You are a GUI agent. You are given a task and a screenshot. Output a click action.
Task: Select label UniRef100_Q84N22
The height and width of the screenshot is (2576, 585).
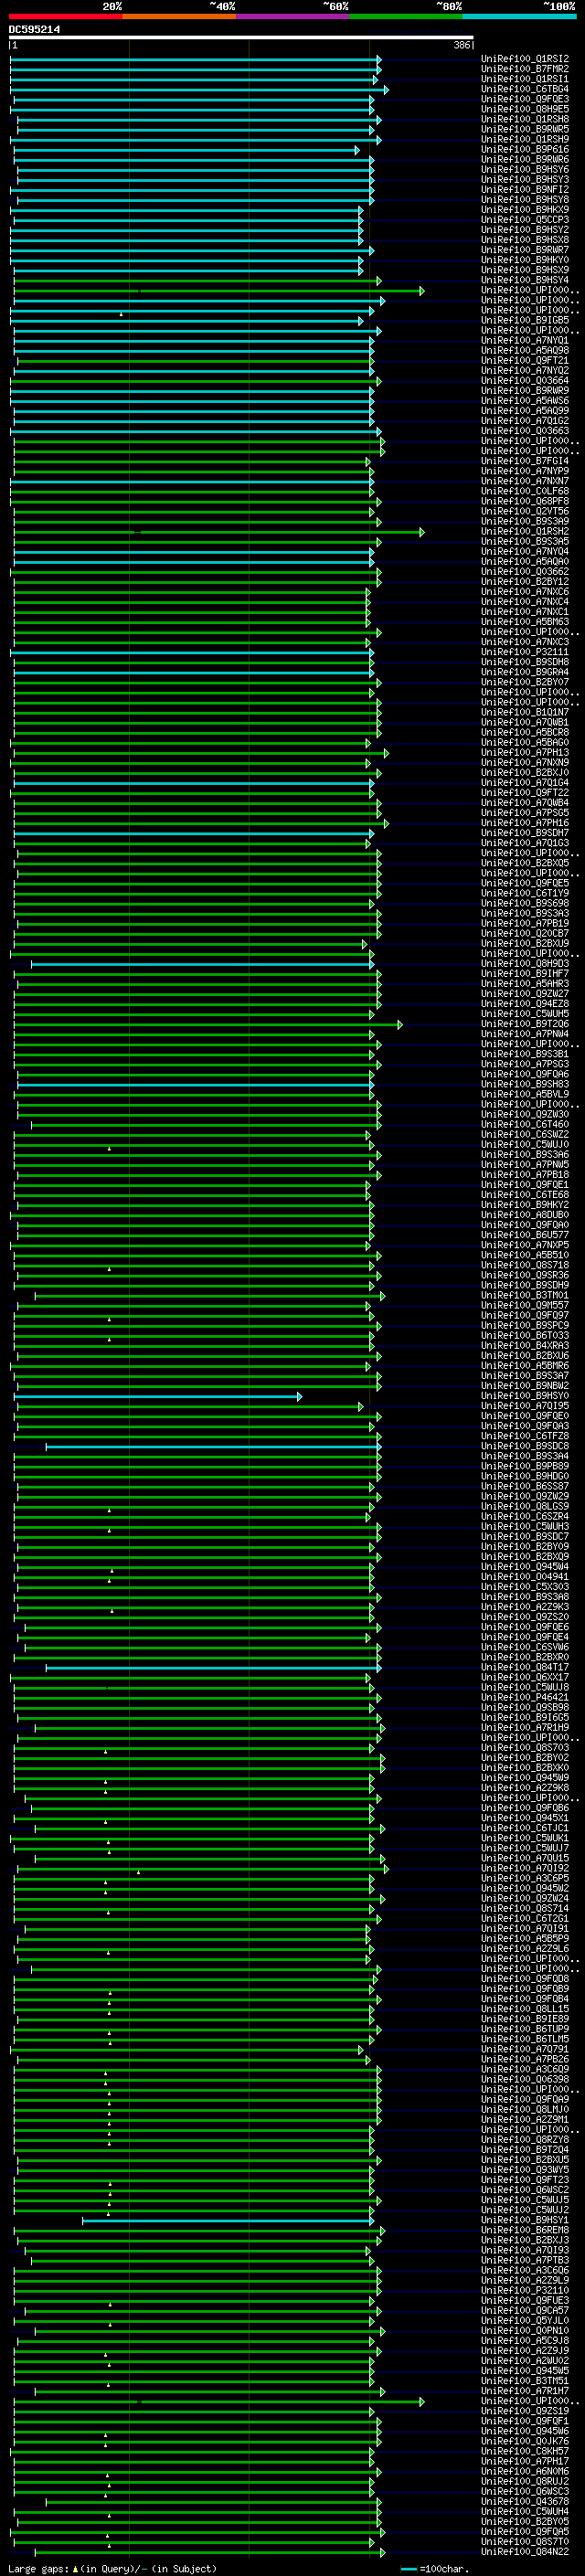point(525,2551)
